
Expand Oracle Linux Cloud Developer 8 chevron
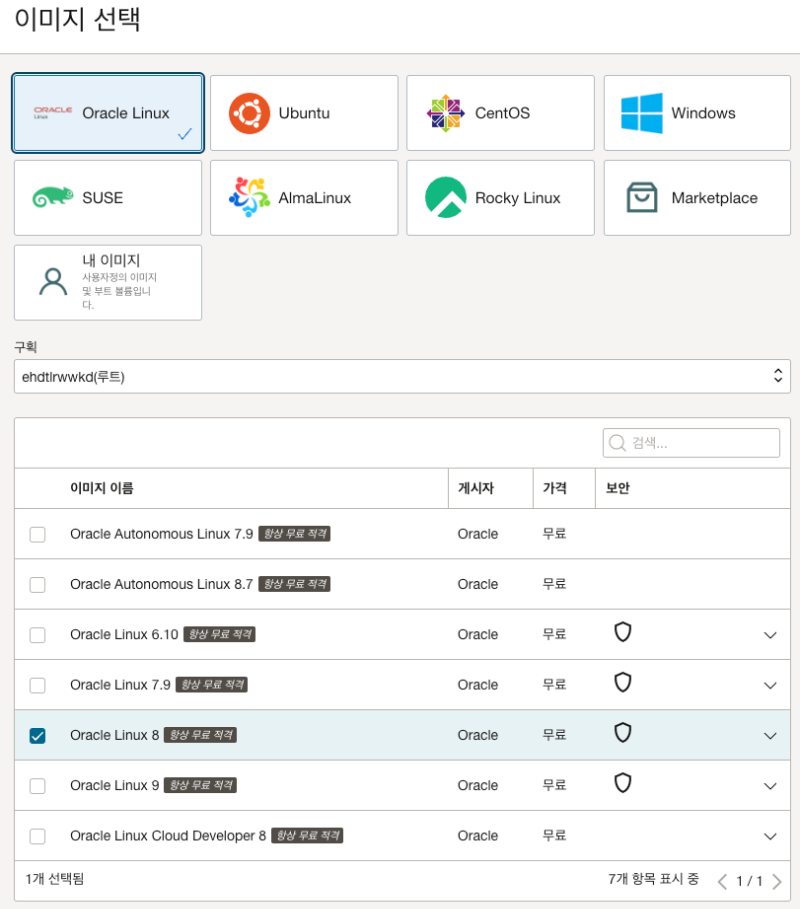[x=770, y=836]
